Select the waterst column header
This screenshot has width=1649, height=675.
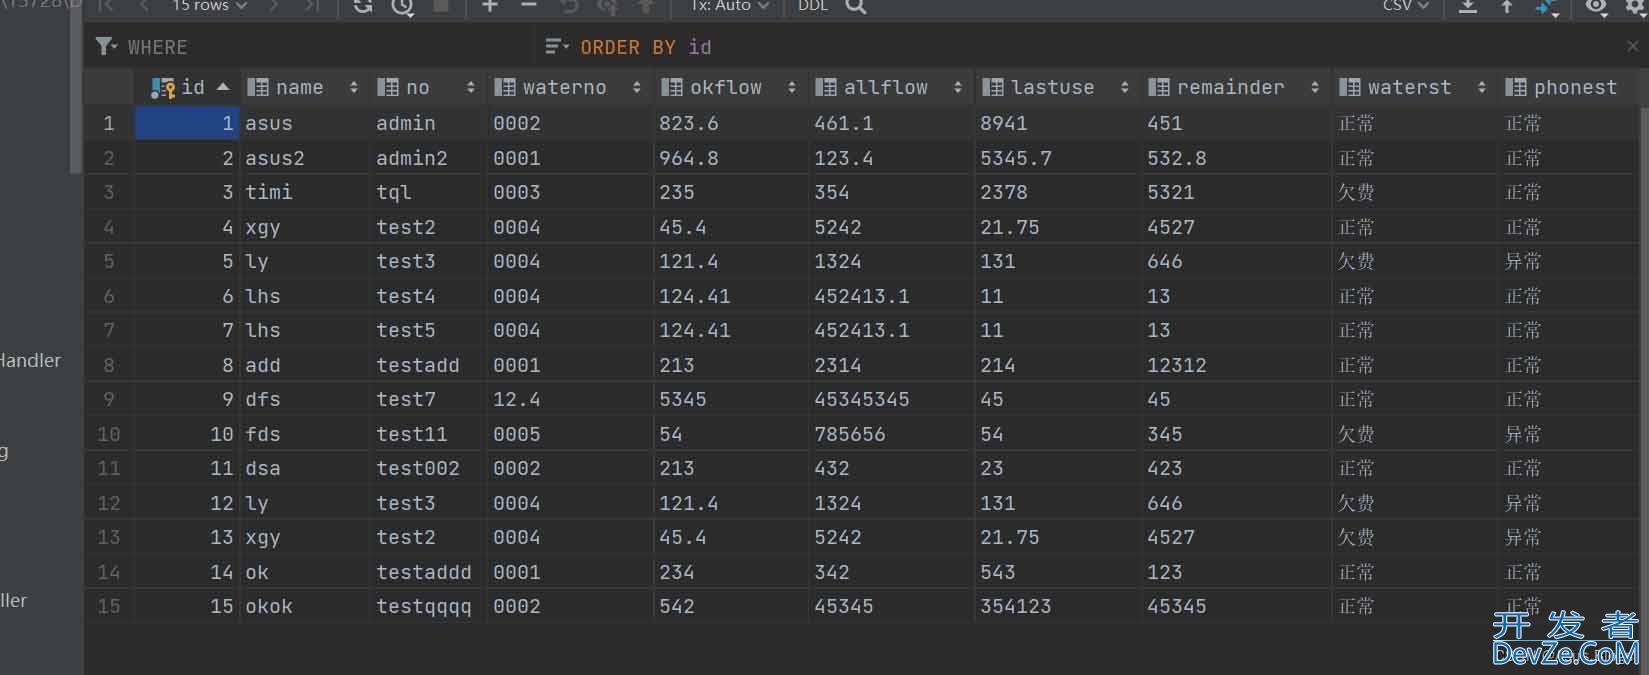pos(1408,87)
